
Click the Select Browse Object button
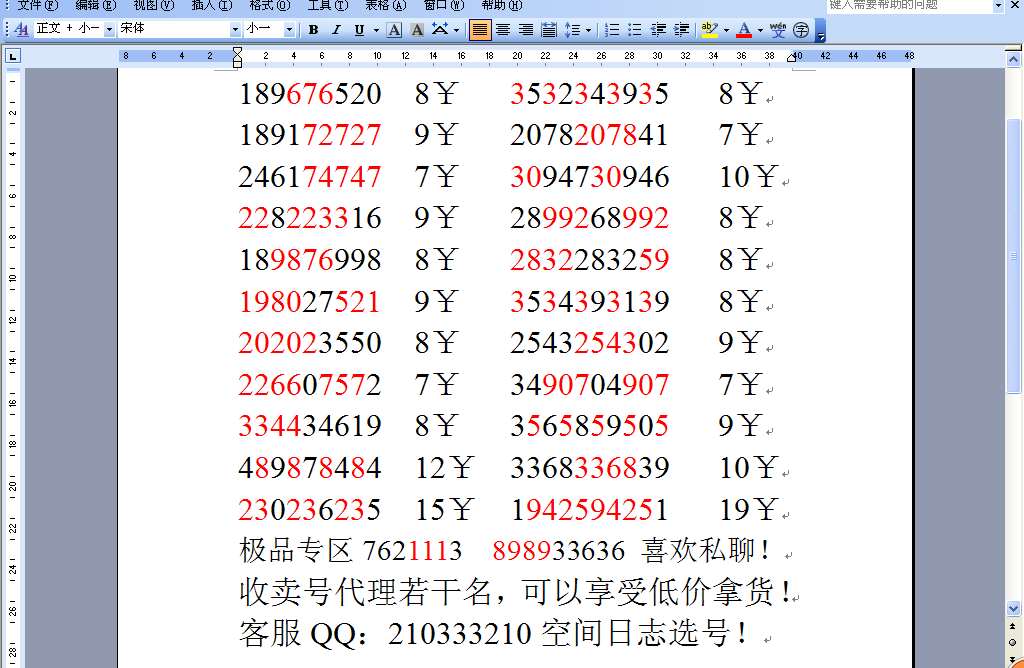[1014, 643]
